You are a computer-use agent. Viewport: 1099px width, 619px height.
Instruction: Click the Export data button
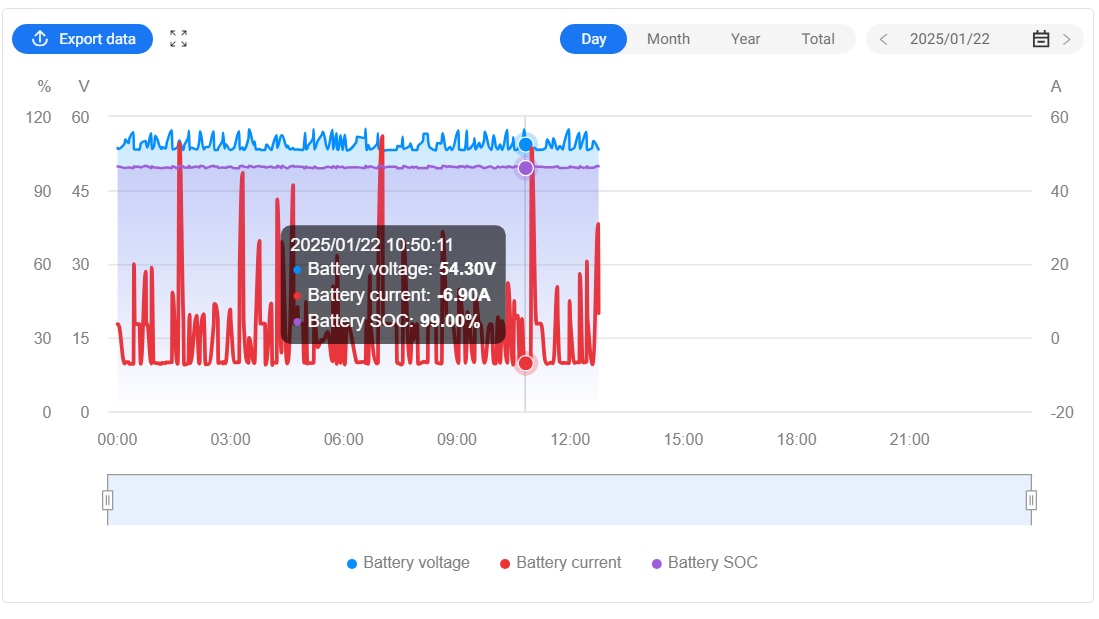click(83, 39)
